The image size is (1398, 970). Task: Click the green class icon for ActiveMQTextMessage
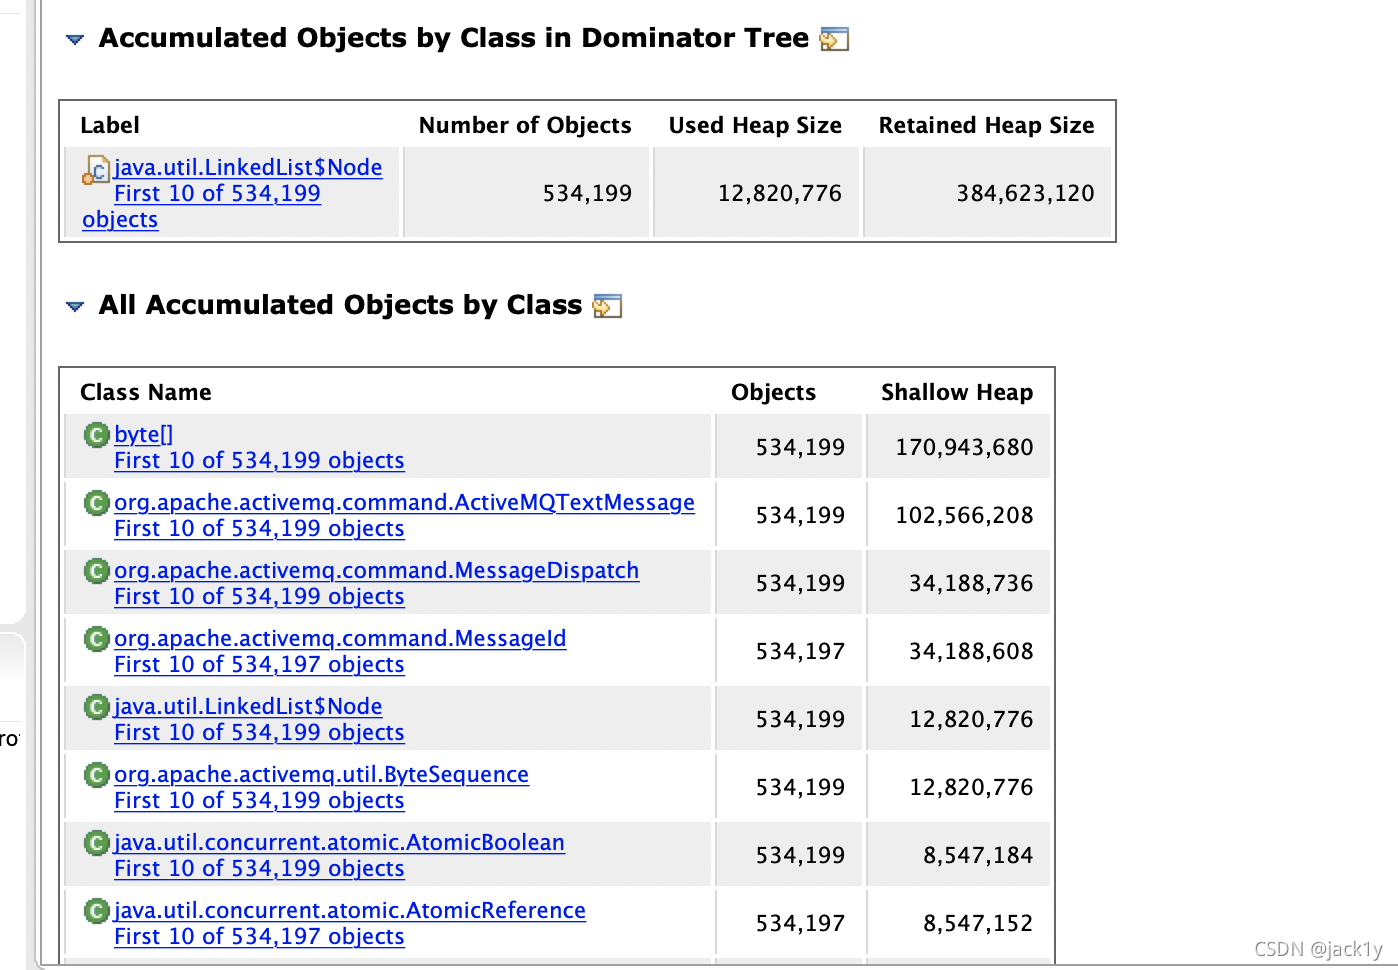coord(96,503)
